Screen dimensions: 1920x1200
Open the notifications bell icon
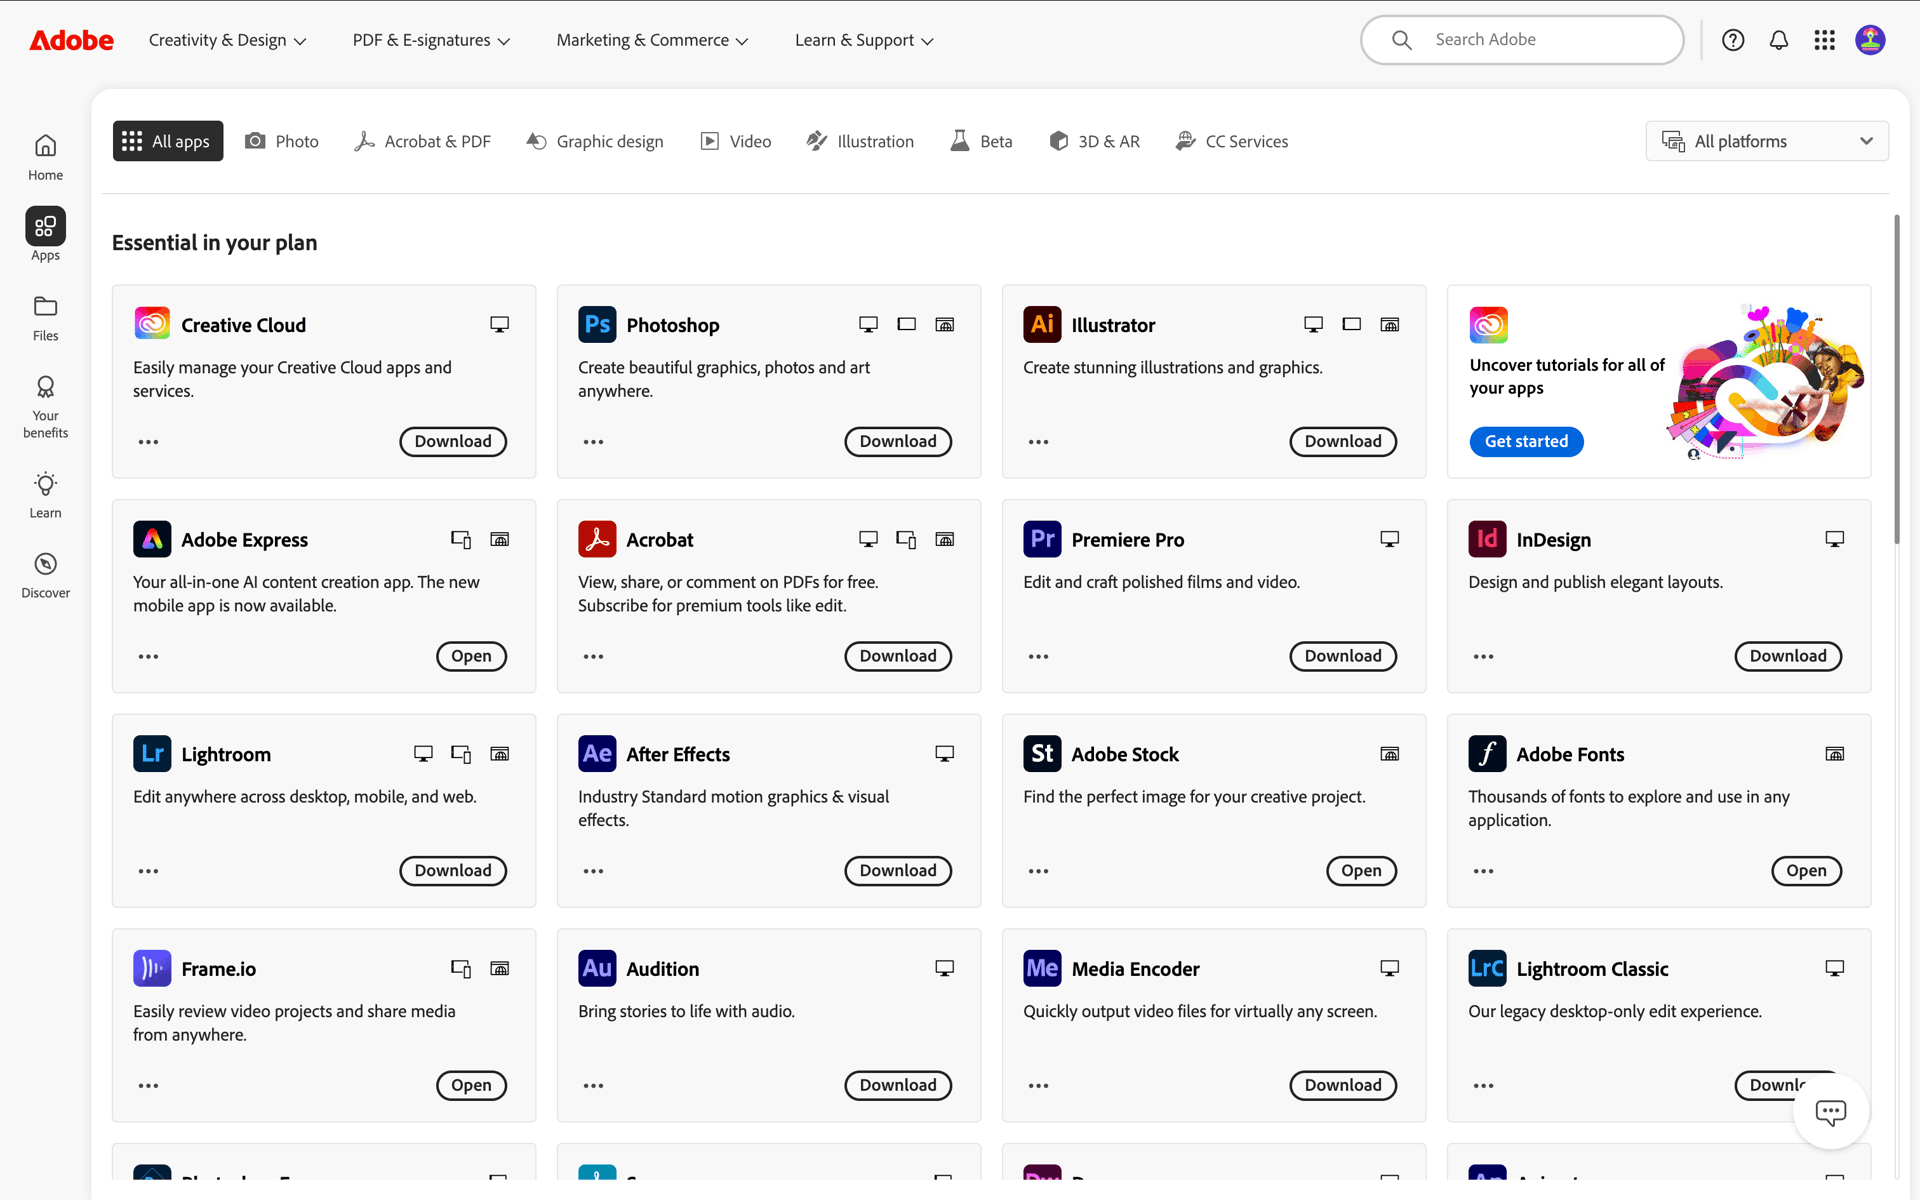(1779, 40)
